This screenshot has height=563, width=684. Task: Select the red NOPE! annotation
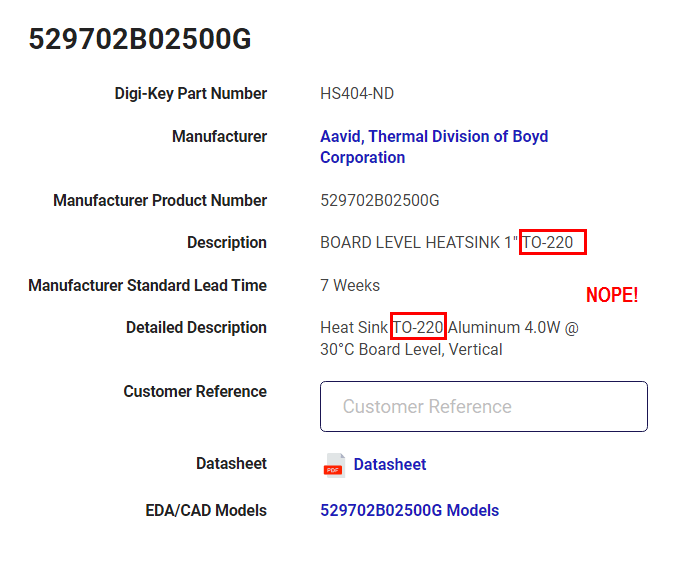coord(612,295)
